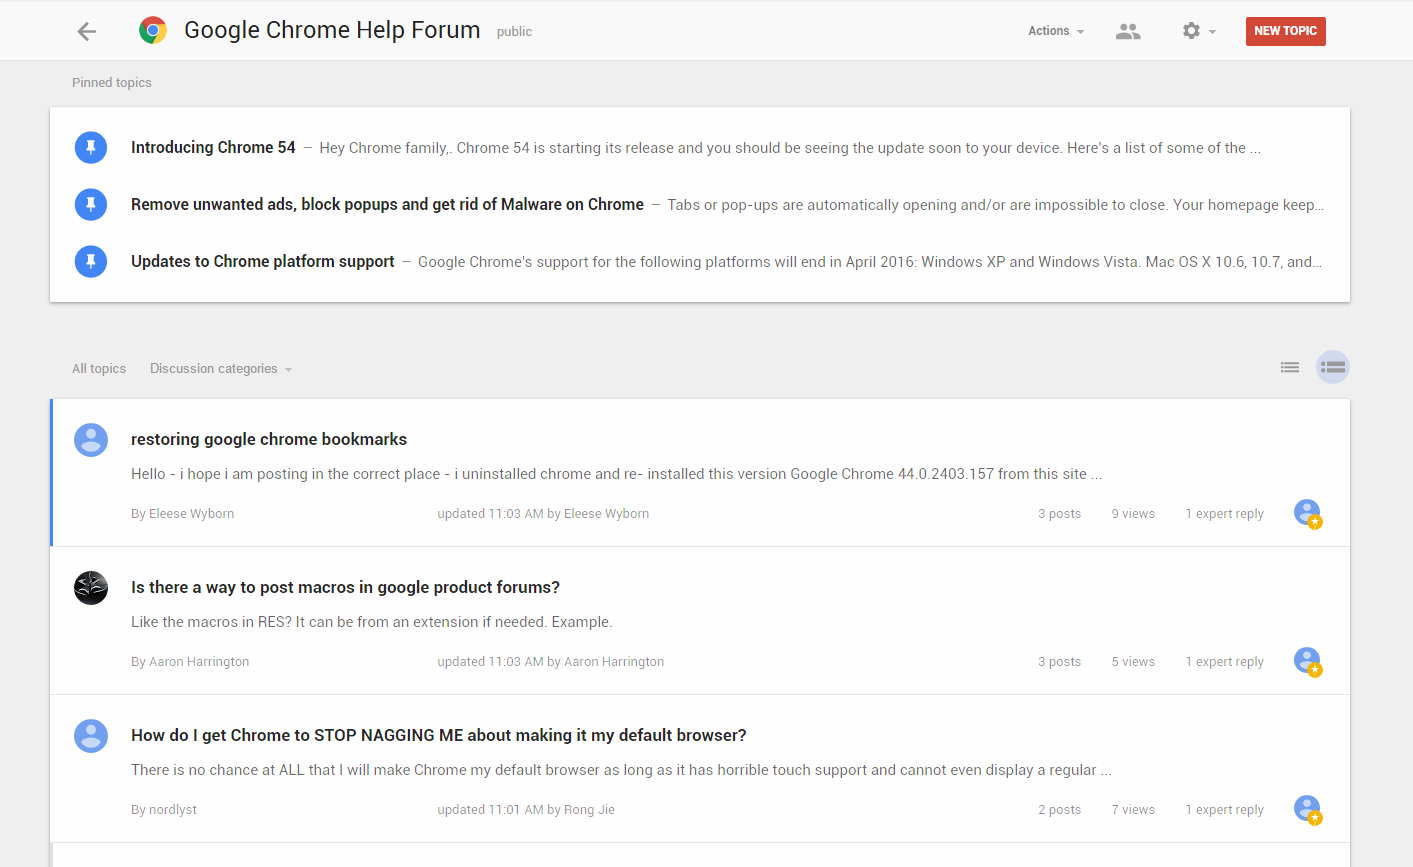Click Aaron Harrington's dark avatar
The height and width of the screenshot is (867, 1413).
pyautogui.click(x=91, y=588)
